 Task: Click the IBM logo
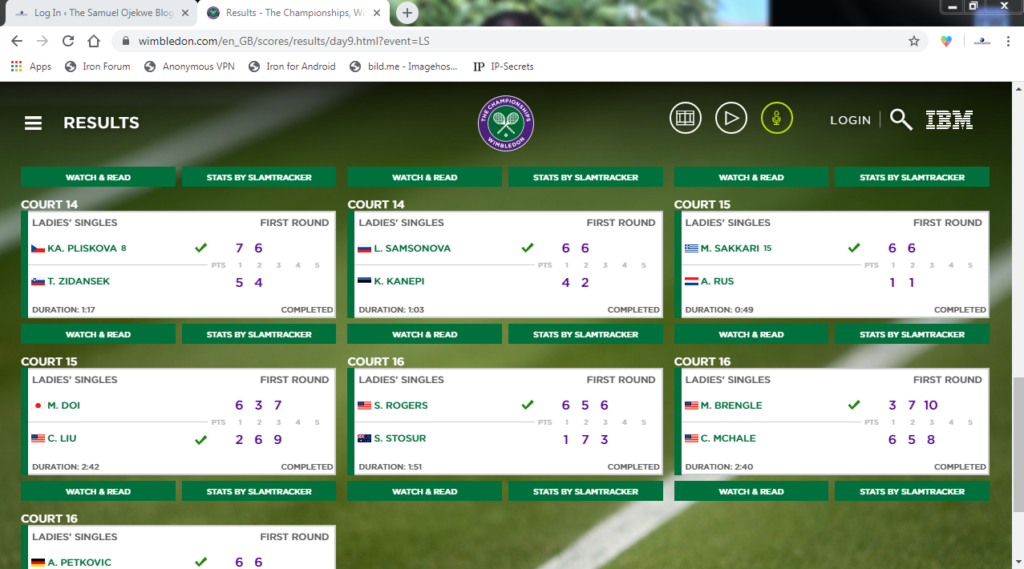(x=949, y=120)
